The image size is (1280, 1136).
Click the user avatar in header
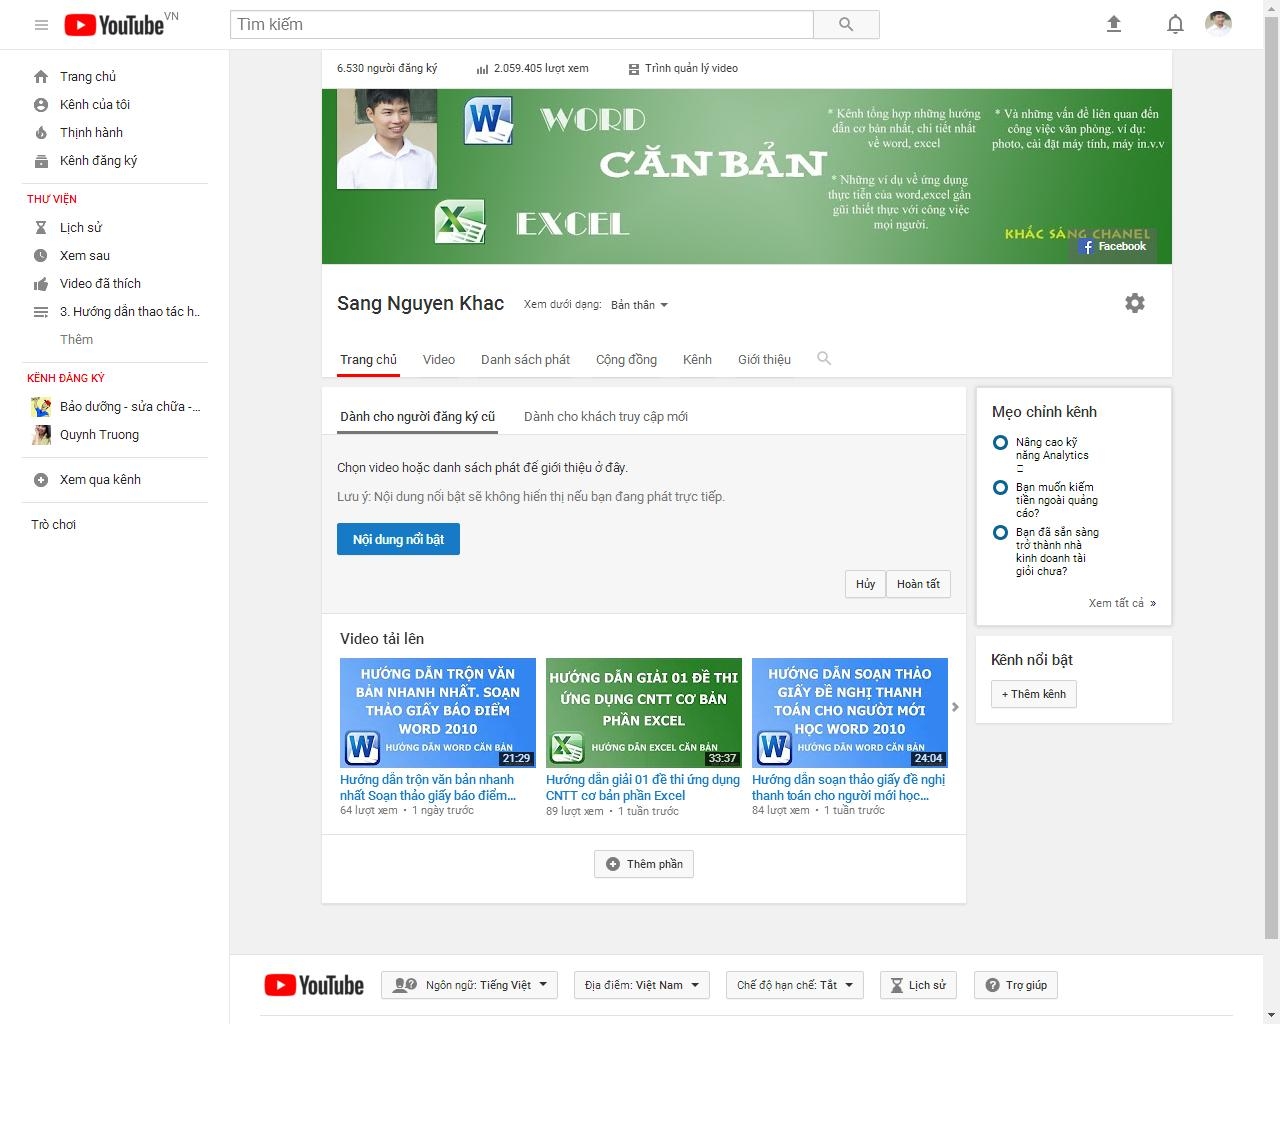point(1218,24)
